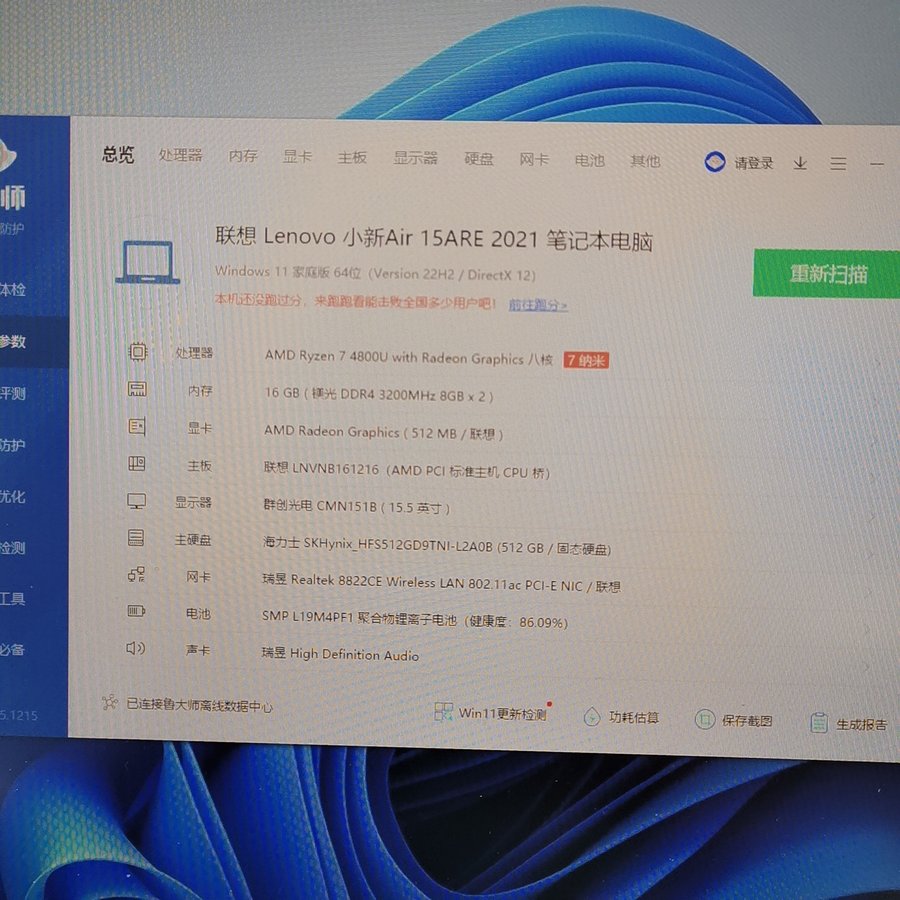Select 参数 in the left sidebar
Viewport: 900px width, 900px height.
click(13, 342)
